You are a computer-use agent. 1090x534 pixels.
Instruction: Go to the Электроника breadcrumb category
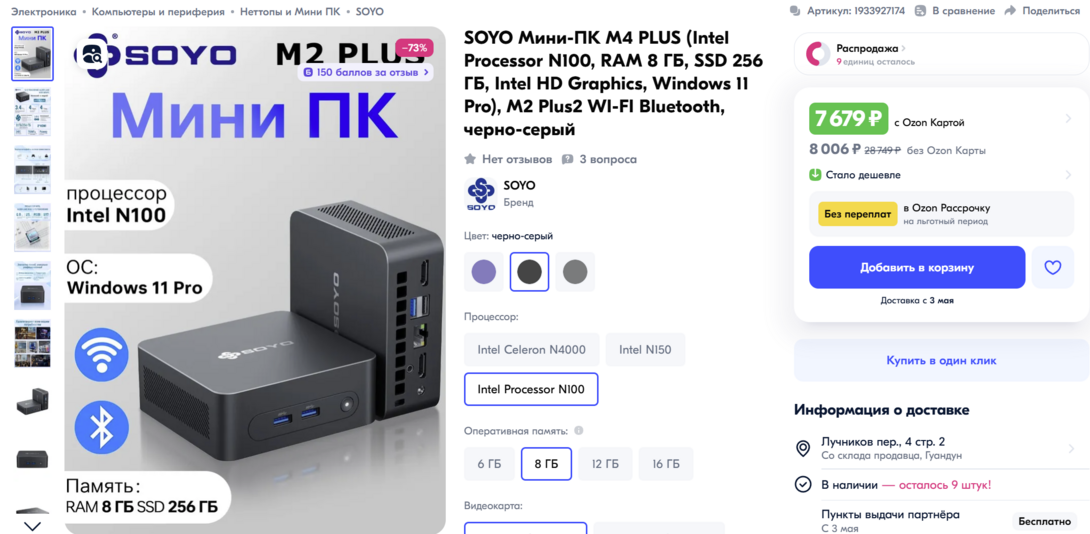[42, 12]
